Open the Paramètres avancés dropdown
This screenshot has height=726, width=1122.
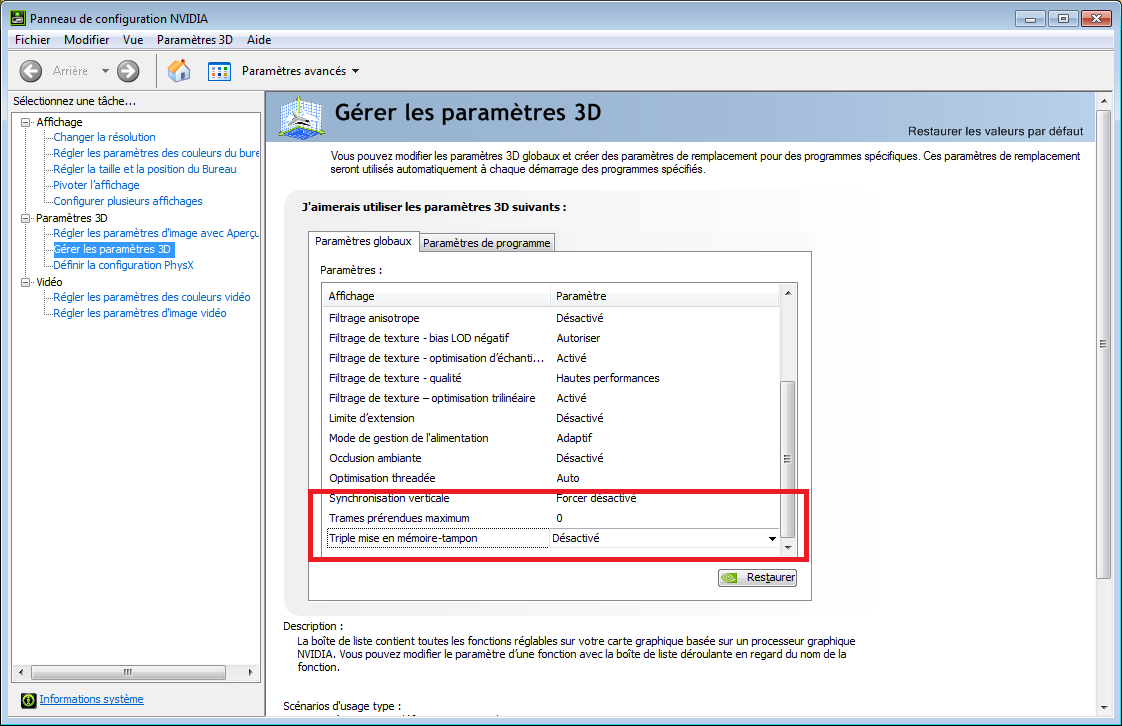point(301,71)
